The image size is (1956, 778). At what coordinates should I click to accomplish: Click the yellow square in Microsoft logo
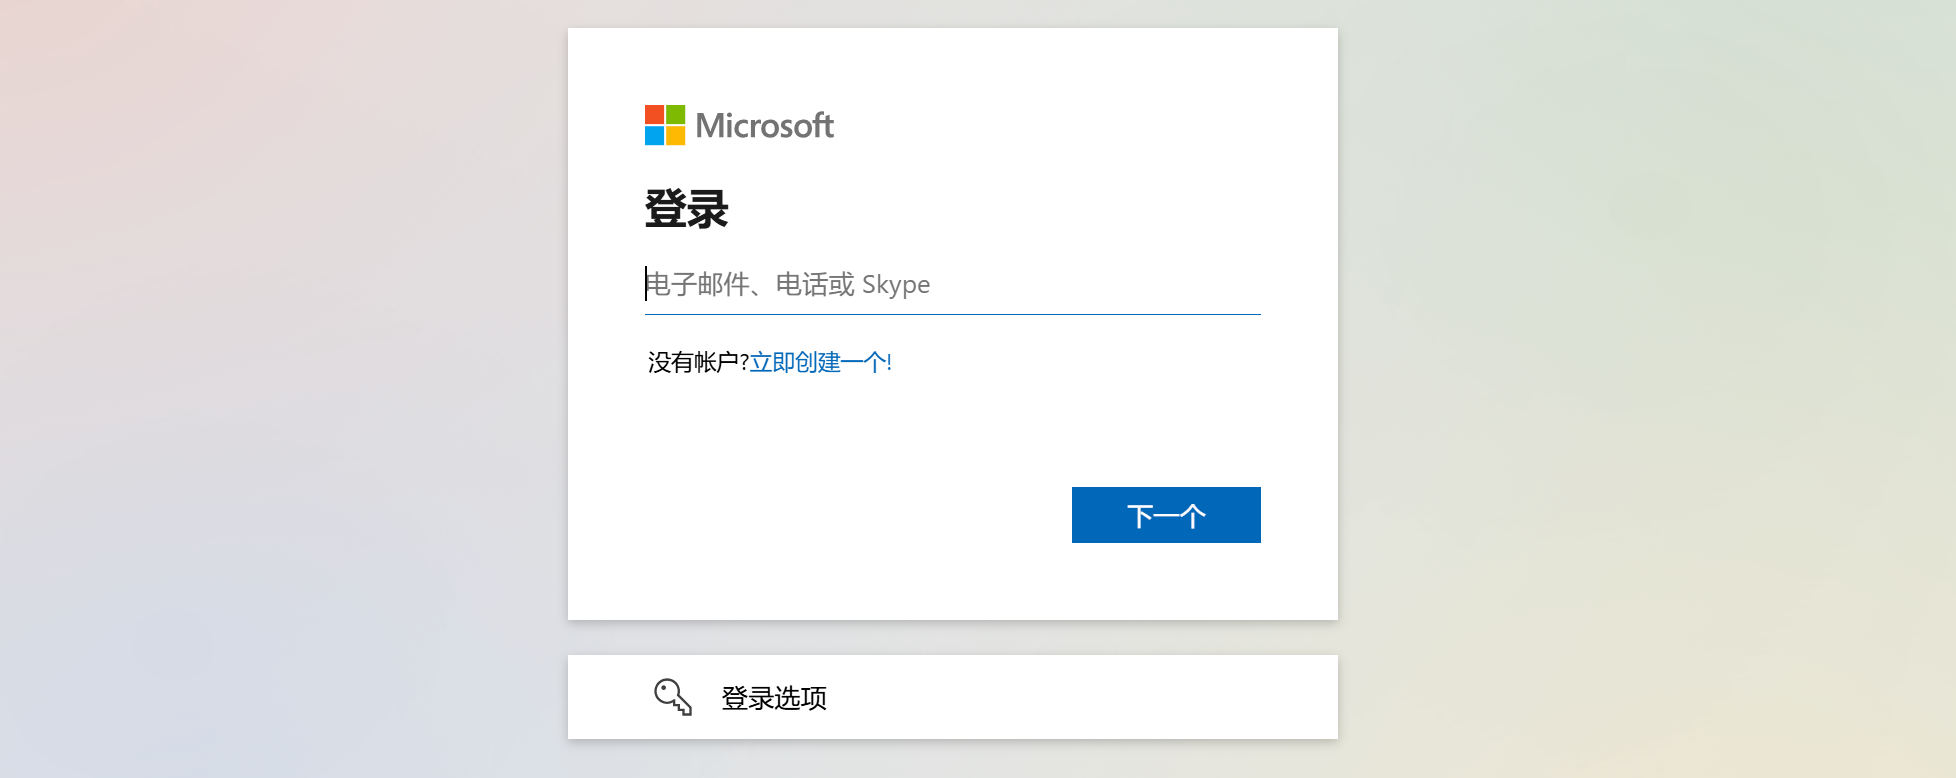(x=676, y=136)
